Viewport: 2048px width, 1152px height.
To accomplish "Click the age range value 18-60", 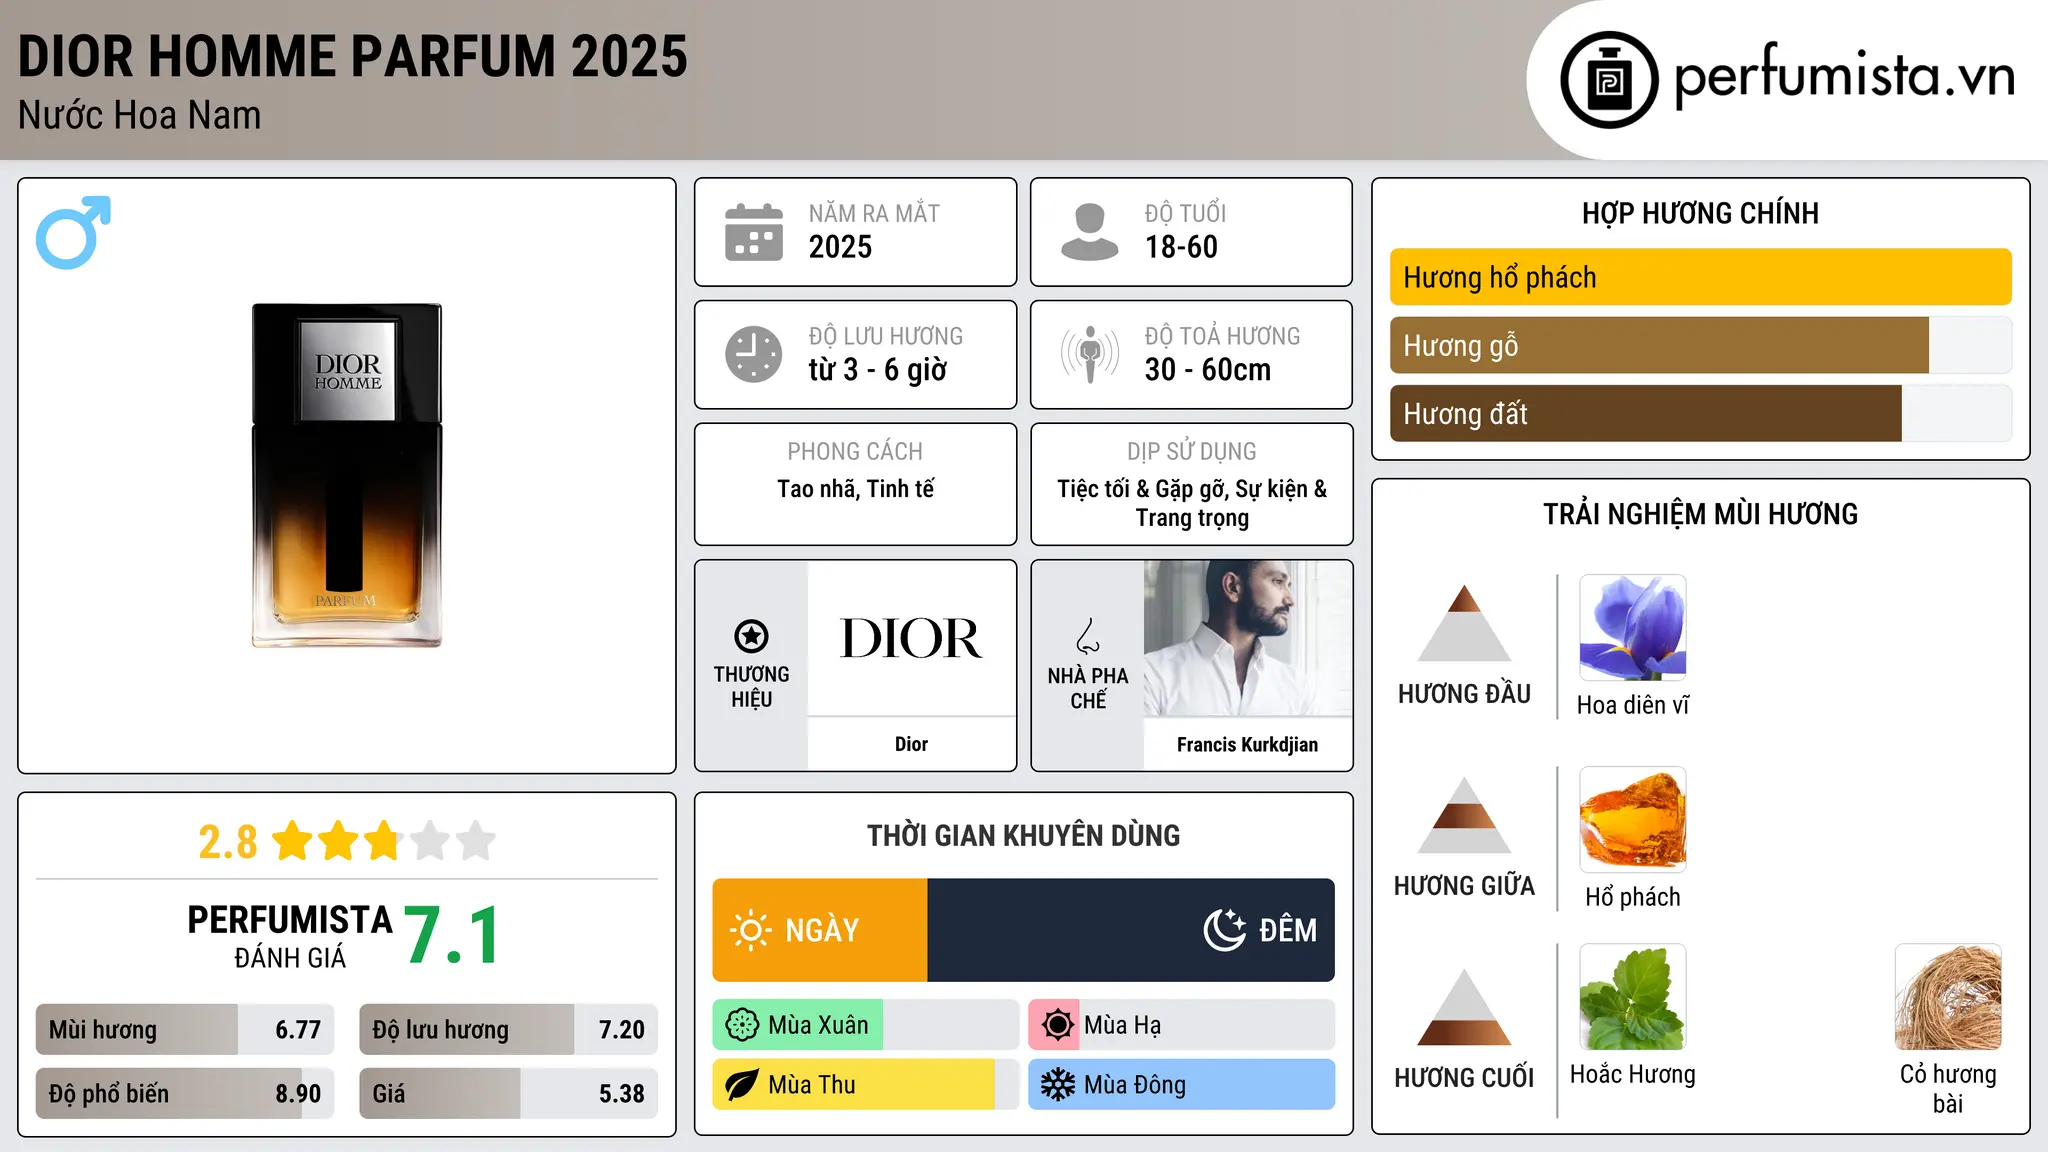I will [1181, 247].
